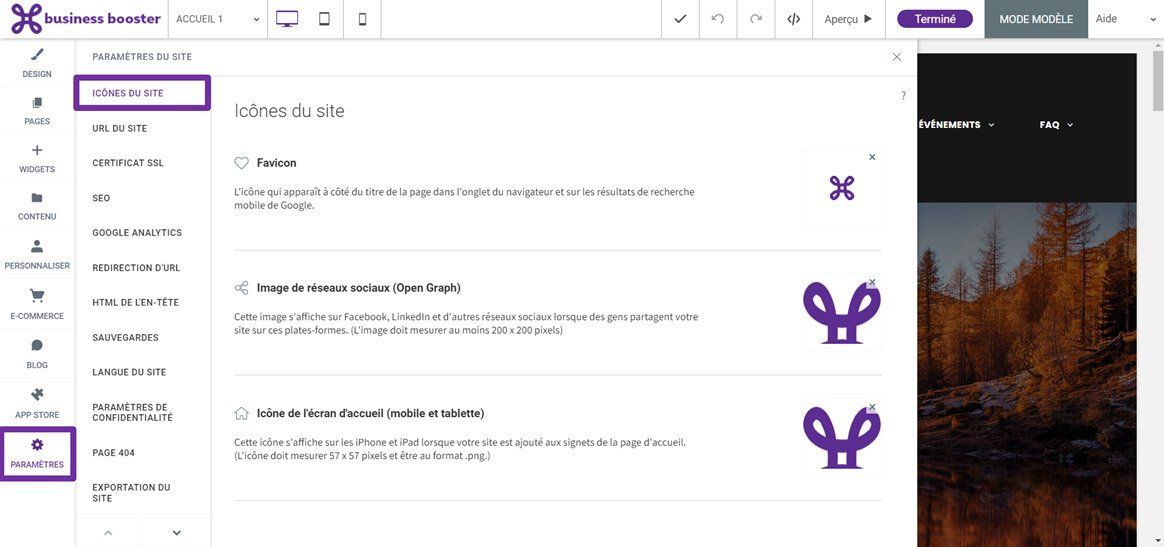This screenshot has width=1164, height=547.
Task: Expand the Événements menu chevron in preview
Action: pos(991,125)
